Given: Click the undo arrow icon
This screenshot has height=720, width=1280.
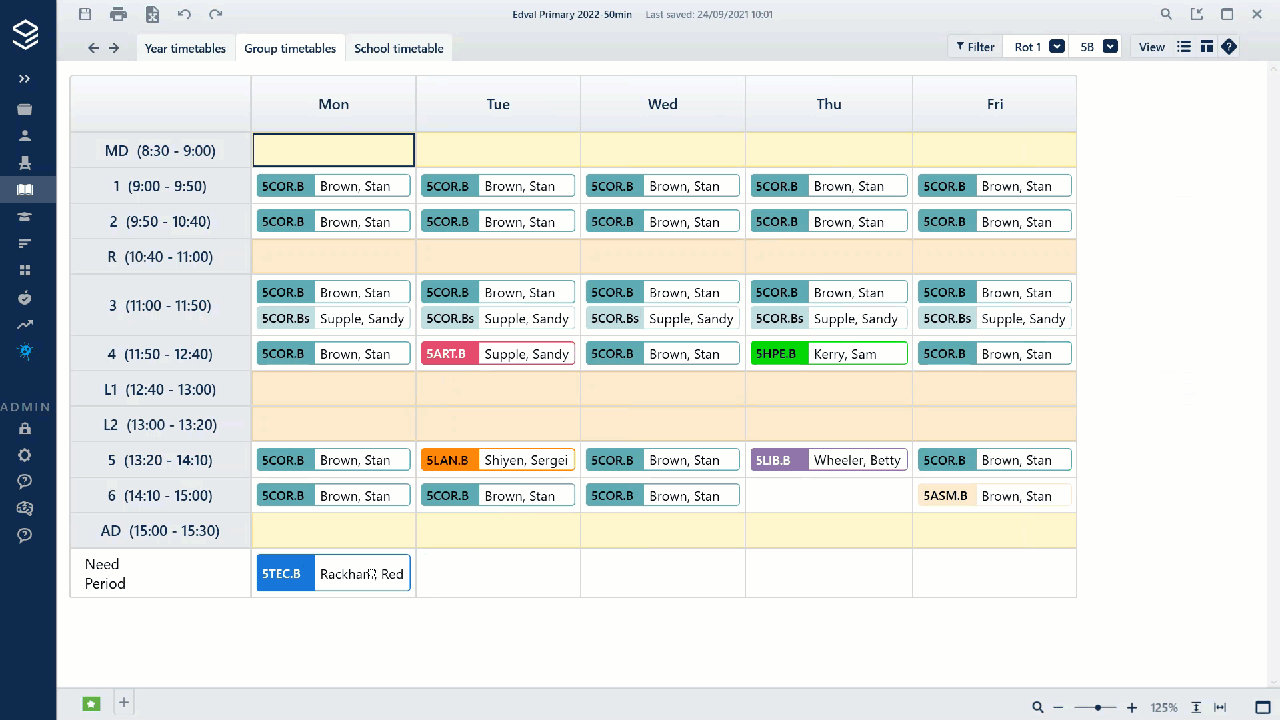Looking at the screenshot, I should coord(184,14).
